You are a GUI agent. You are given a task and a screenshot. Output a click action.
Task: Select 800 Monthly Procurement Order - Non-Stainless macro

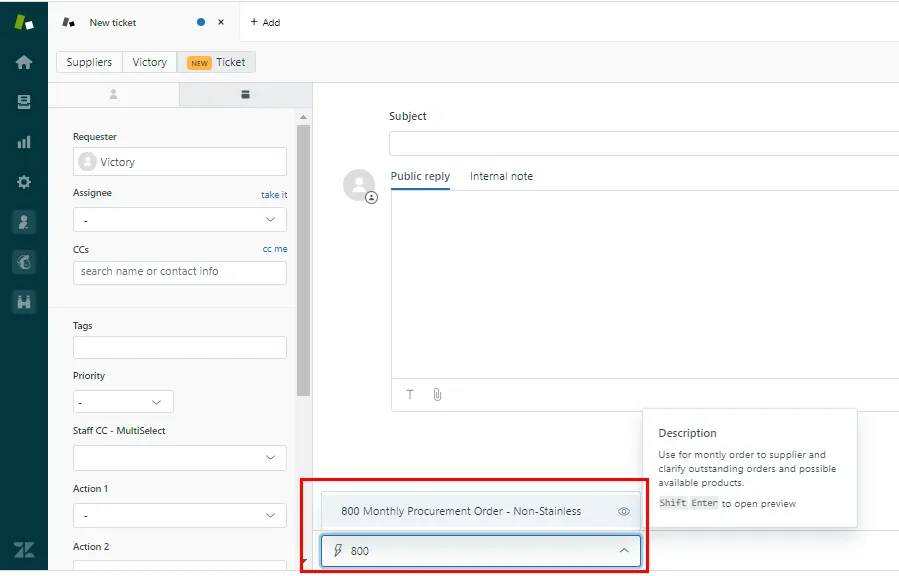480,511
